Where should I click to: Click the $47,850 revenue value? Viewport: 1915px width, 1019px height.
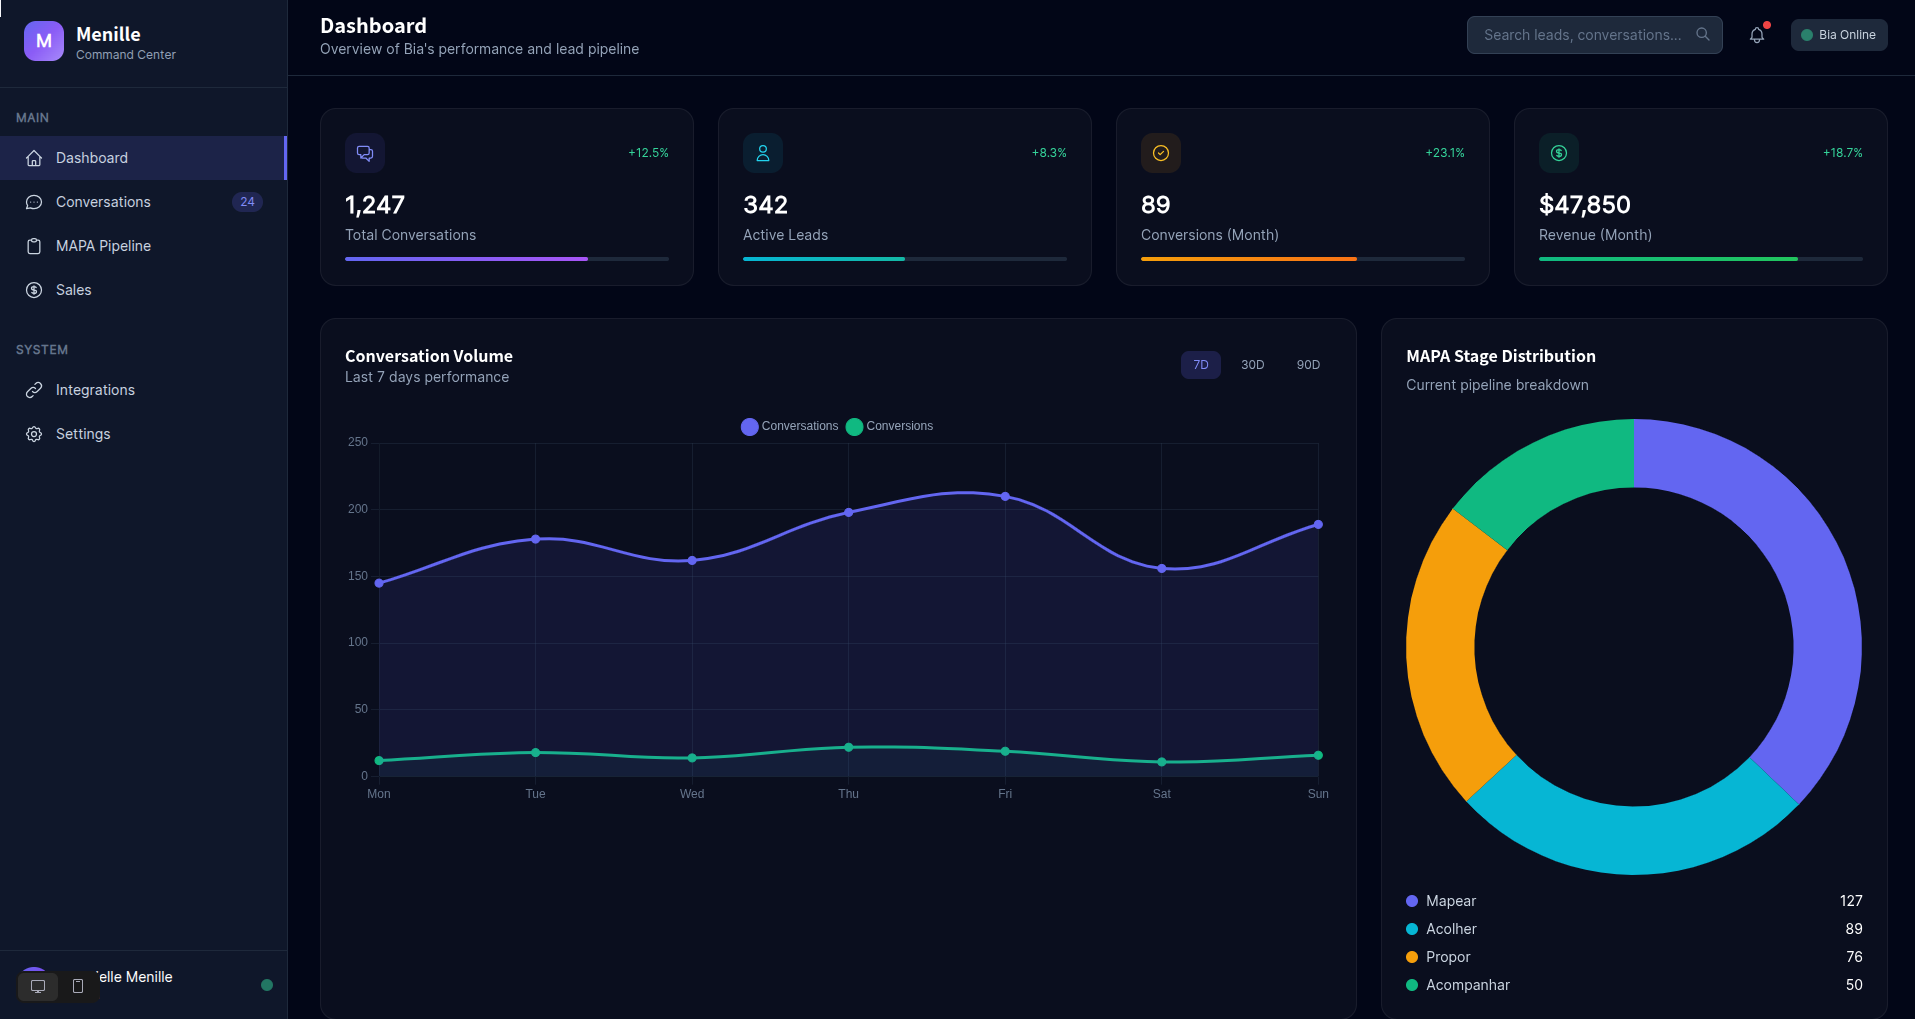tap(1585, 205)
